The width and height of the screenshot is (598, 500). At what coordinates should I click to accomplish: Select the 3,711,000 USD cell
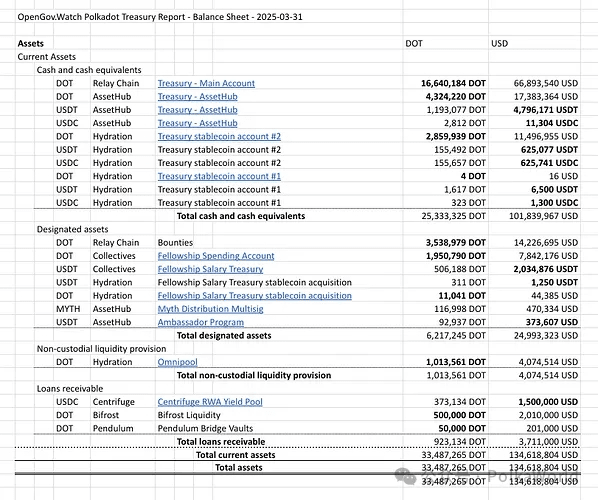[x=548, y=442]
